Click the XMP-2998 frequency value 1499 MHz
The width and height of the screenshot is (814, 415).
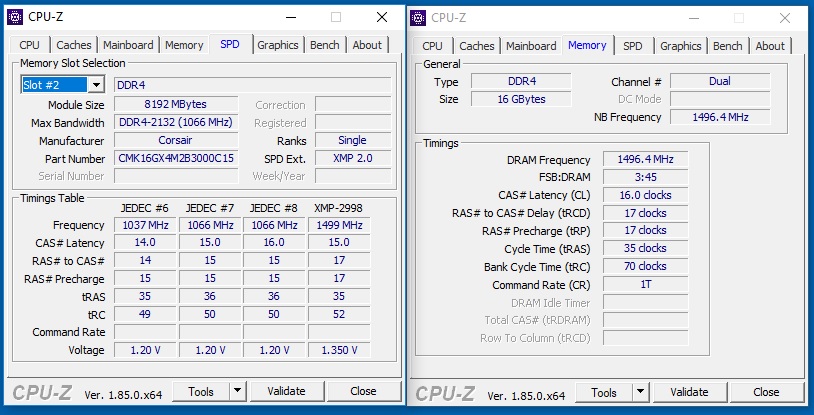coord(339,225)
